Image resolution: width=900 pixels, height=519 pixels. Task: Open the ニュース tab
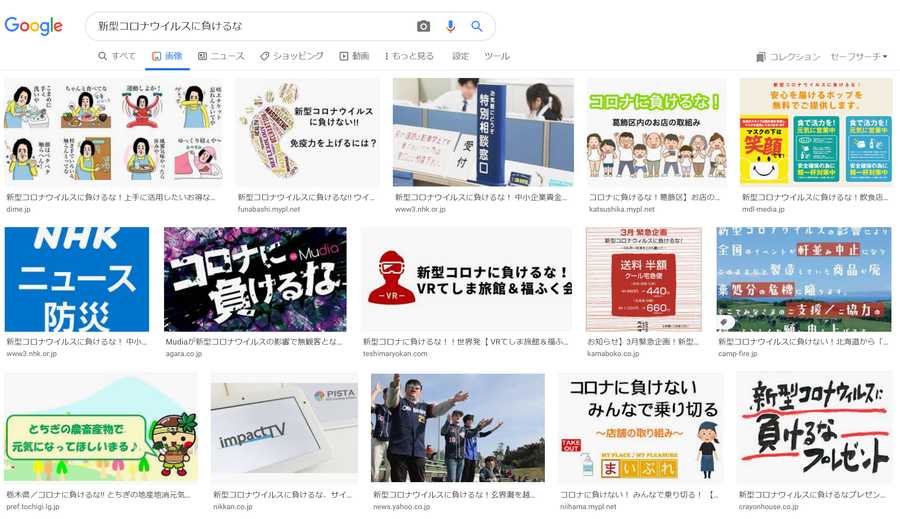221,56
